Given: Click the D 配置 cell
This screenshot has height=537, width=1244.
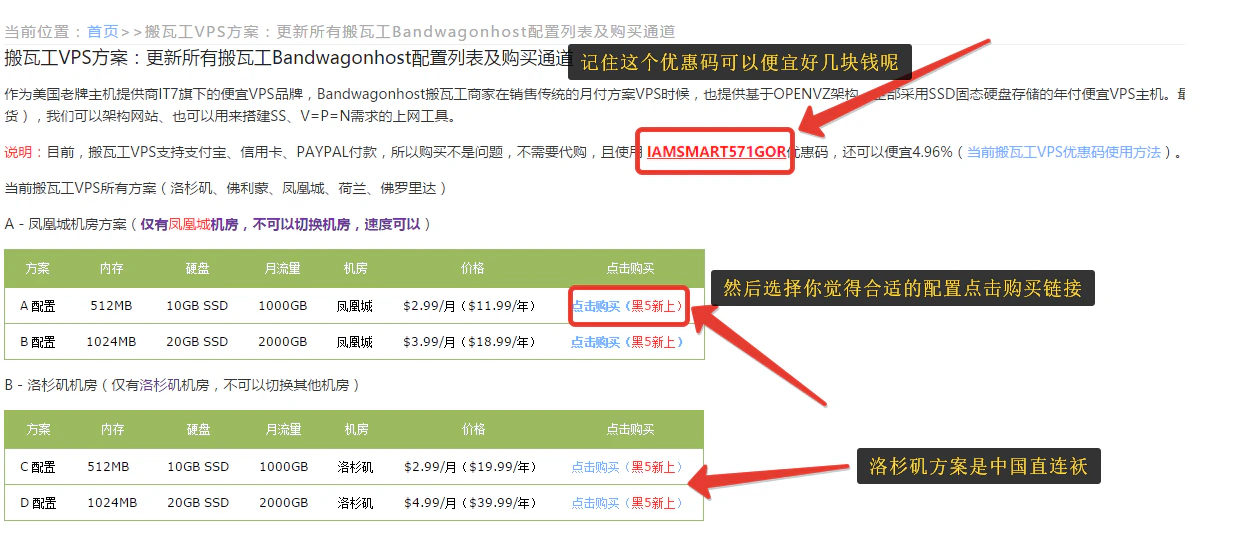Looking at the screenshot, I should coord(38,503).
